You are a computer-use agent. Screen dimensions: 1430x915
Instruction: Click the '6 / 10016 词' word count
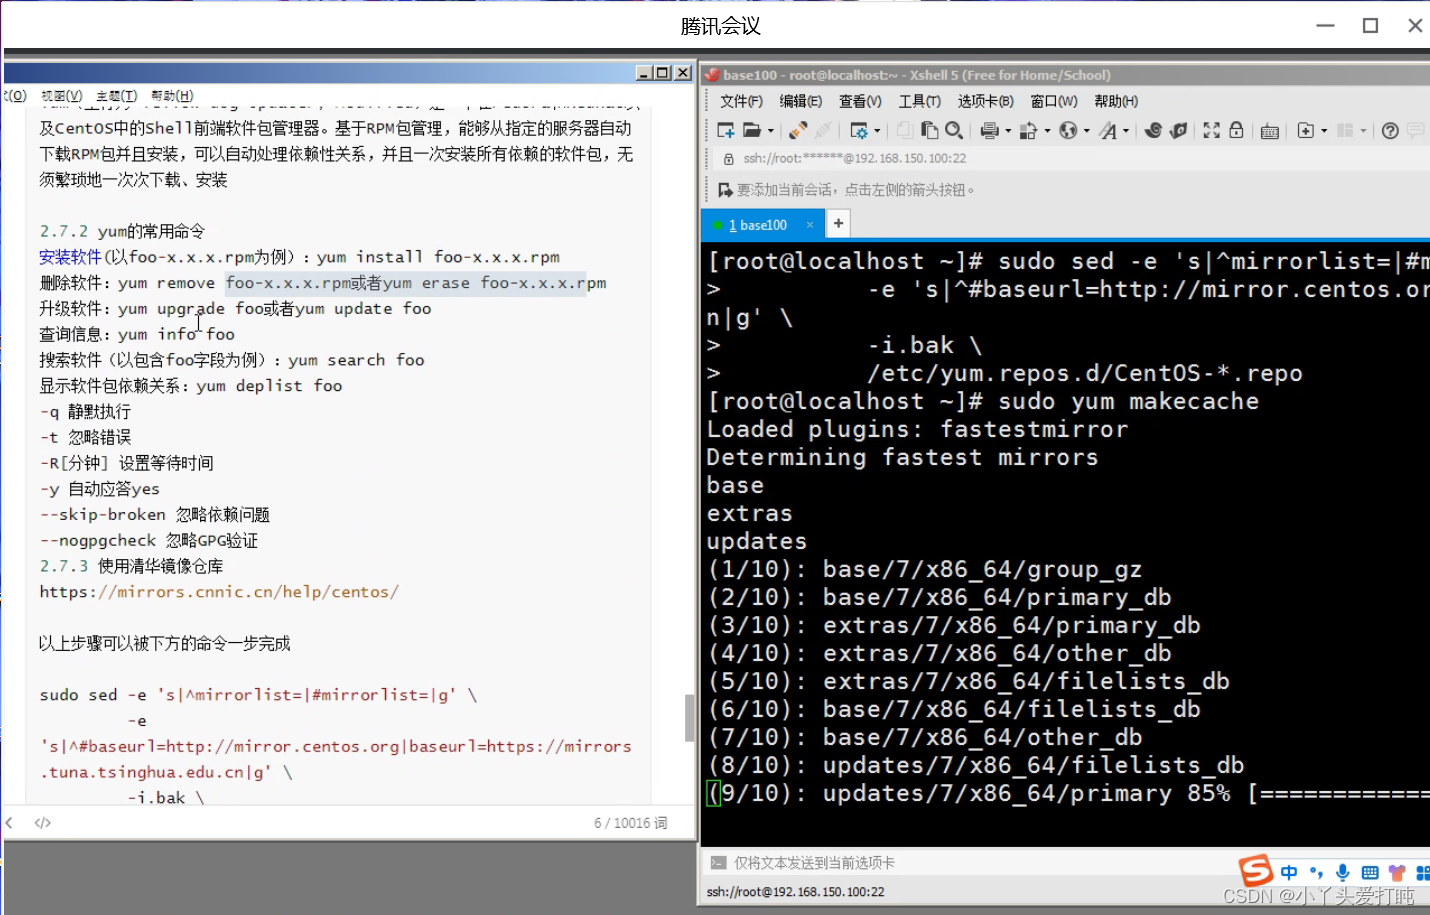630,823
